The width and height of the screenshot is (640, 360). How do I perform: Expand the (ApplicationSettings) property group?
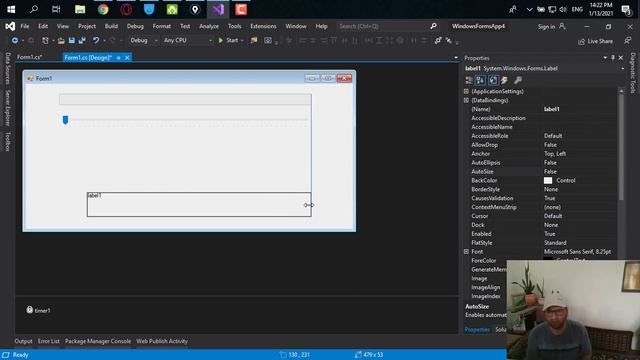coord(466,91)
